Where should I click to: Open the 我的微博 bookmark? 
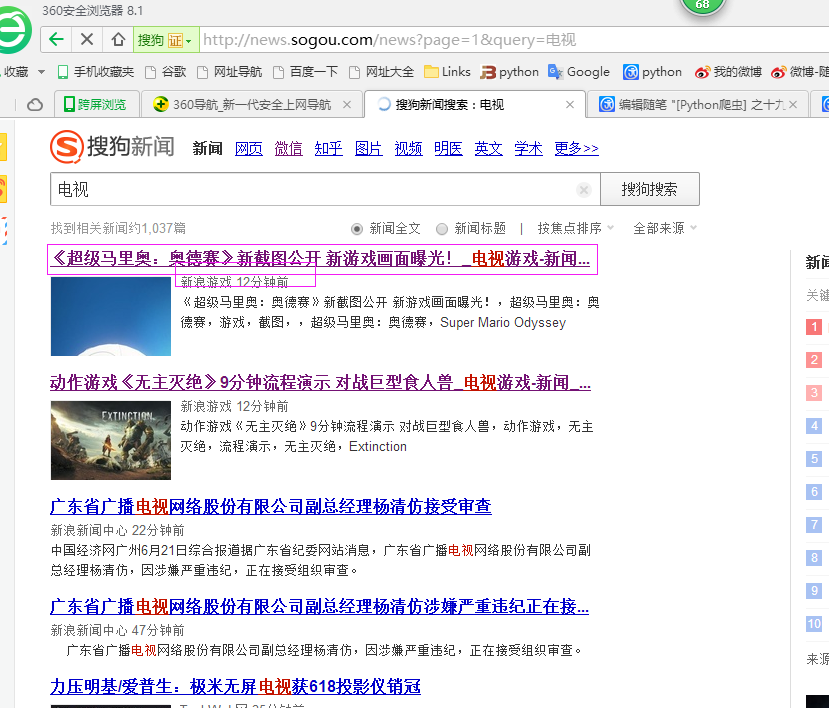pos(728,72)
